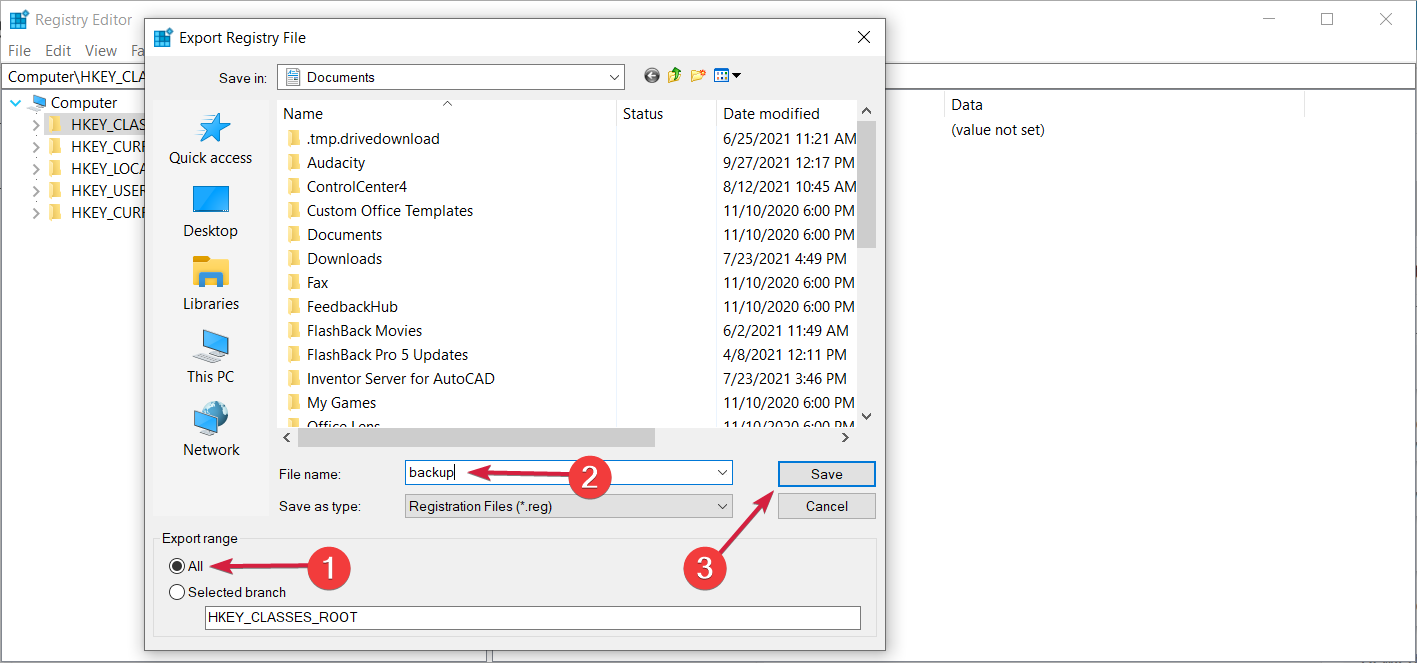The height and width of the screenshot is (663, 1417).
Task: Open Network in places bar
Action: (x=210, y=431)
